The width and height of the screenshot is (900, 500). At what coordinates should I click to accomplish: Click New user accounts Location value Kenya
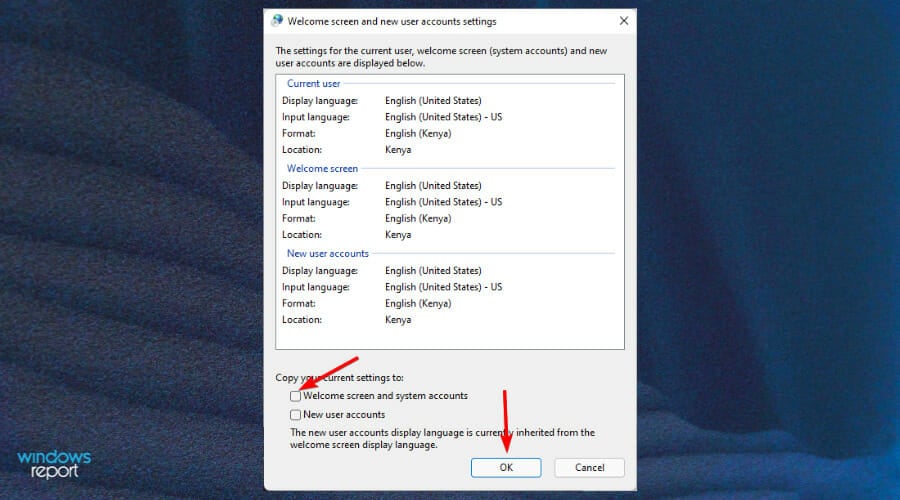(398, 320)
